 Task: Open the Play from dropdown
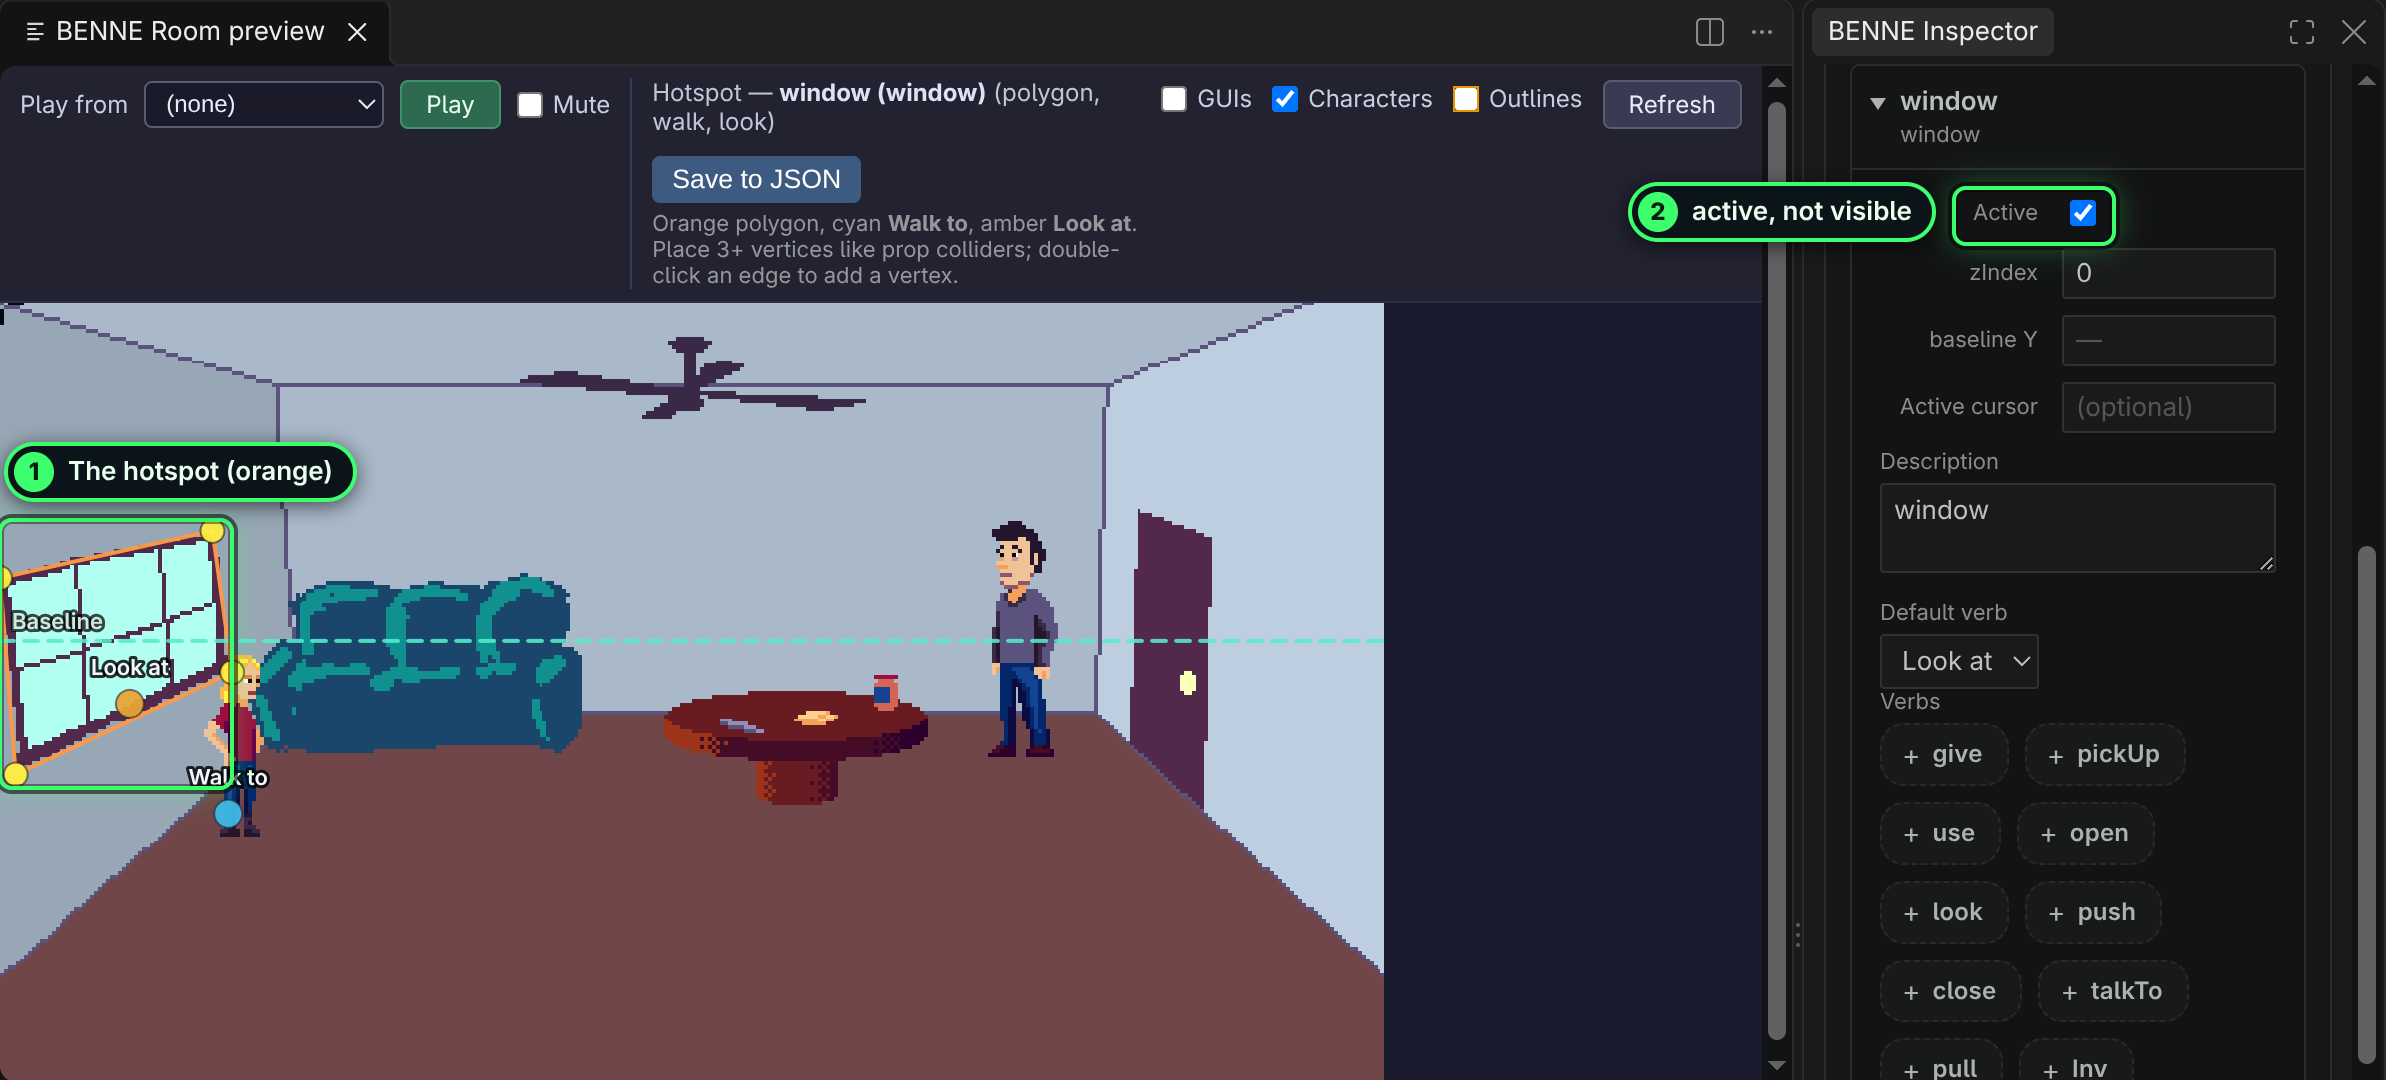pyautogui.click(x=264, y=104)
